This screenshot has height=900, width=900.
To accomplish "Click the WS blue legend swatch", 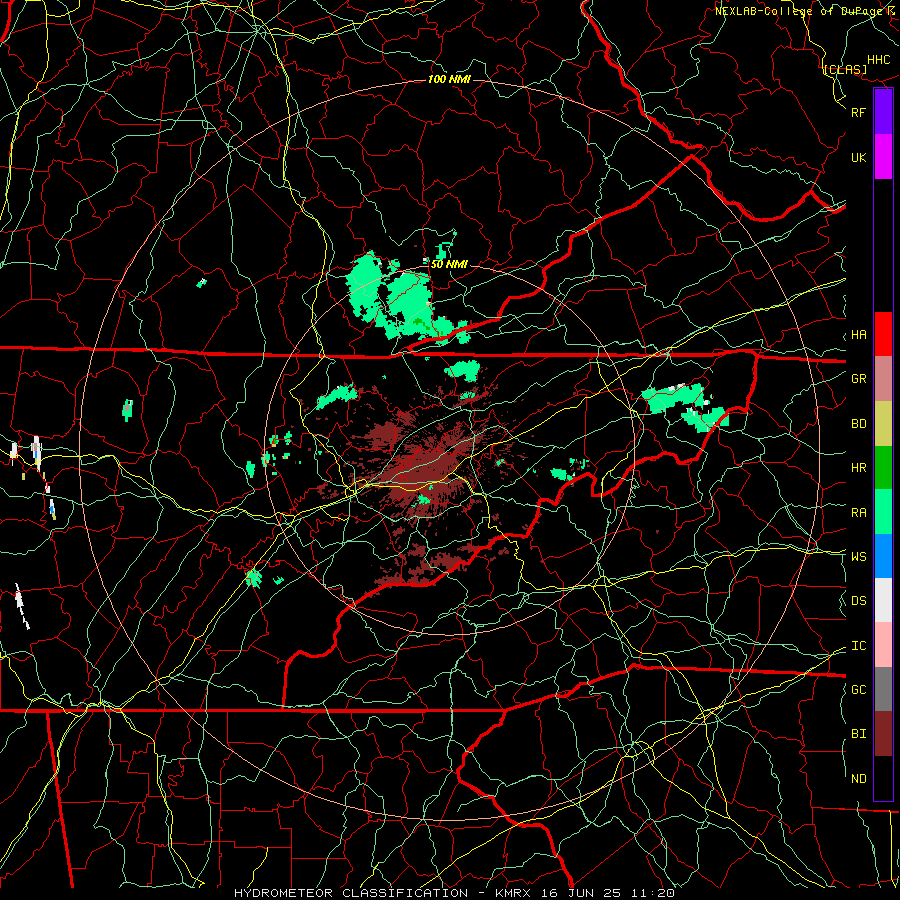I will point(883,556).
